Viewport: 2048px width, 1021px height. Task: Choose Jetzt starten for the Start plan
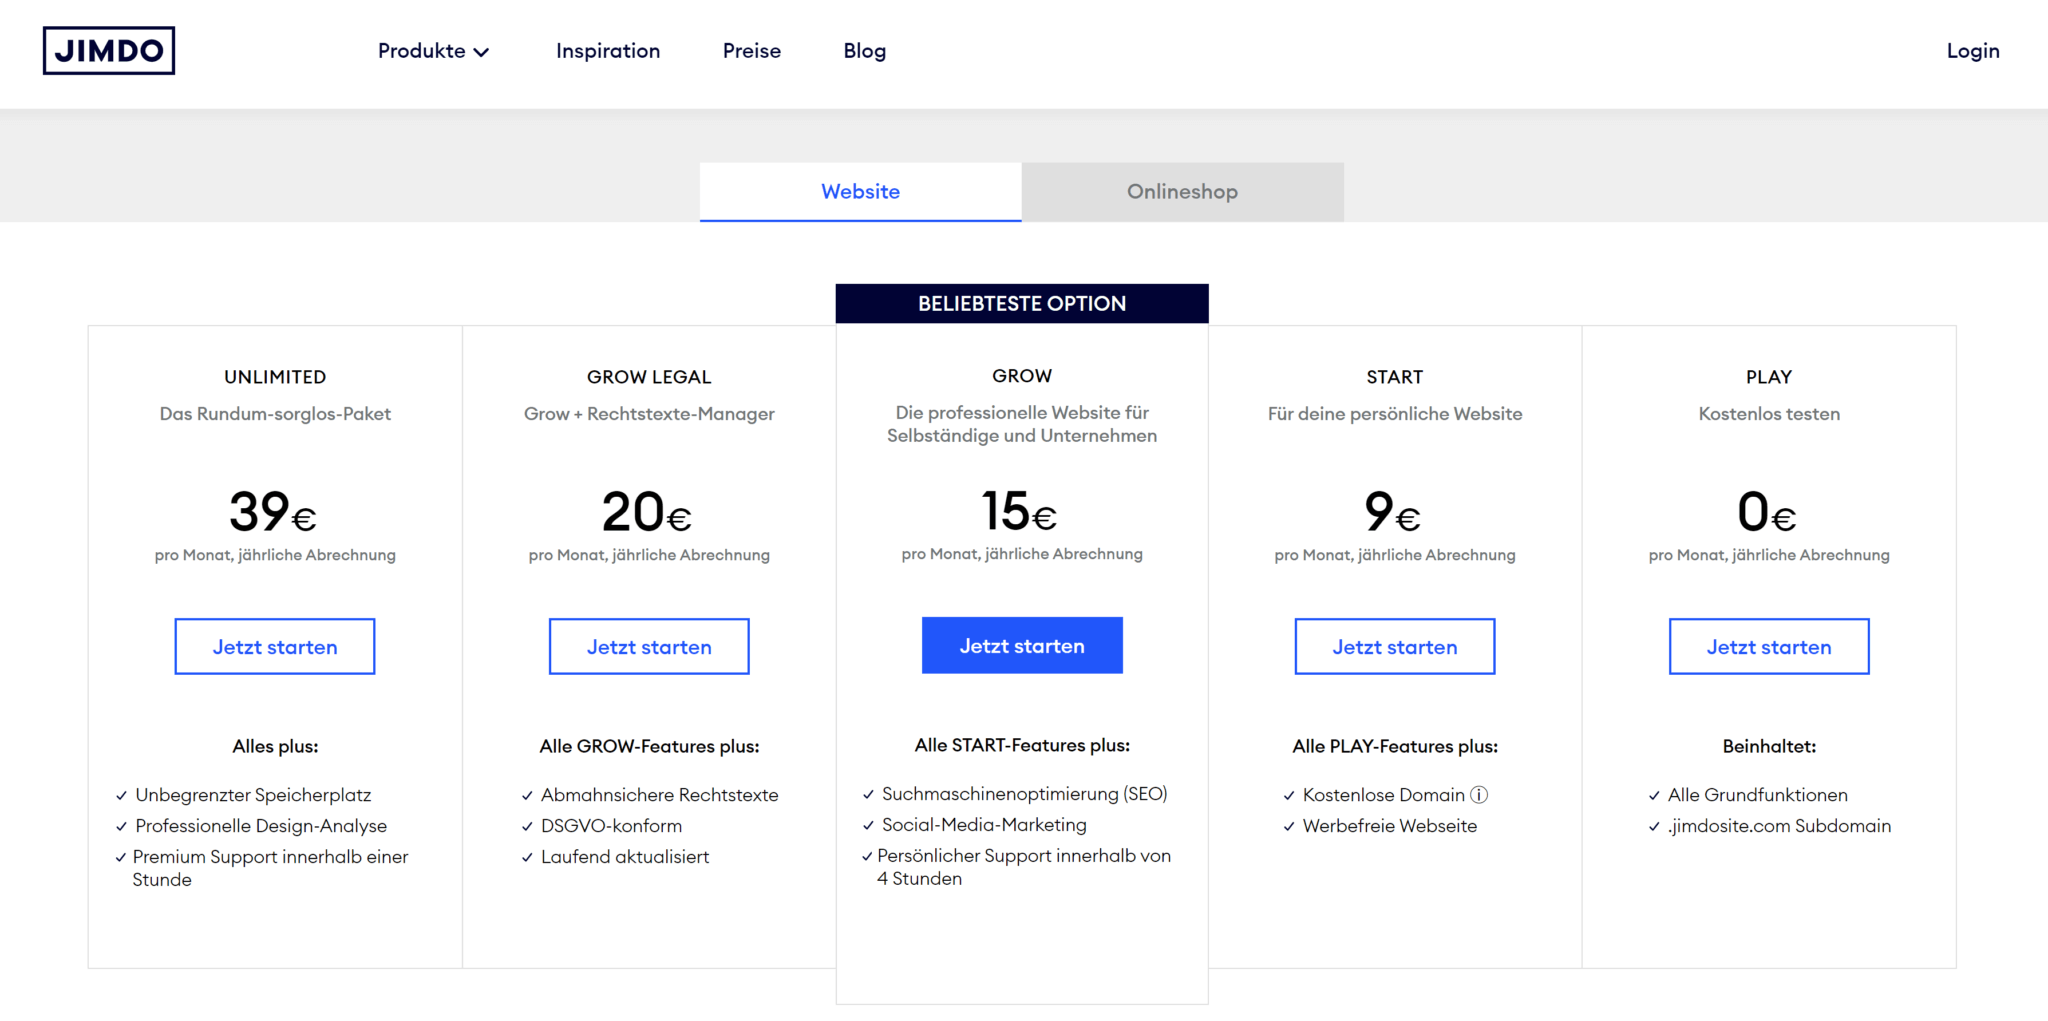pos(1394,647)
